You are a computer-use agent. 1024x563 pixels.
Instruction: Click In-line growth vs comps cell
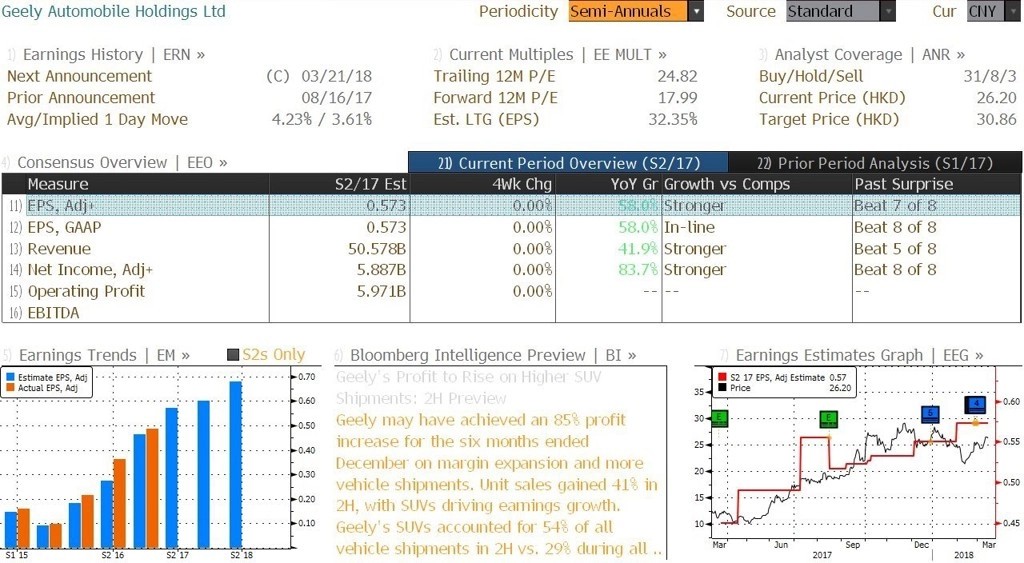tap(689, 227)
